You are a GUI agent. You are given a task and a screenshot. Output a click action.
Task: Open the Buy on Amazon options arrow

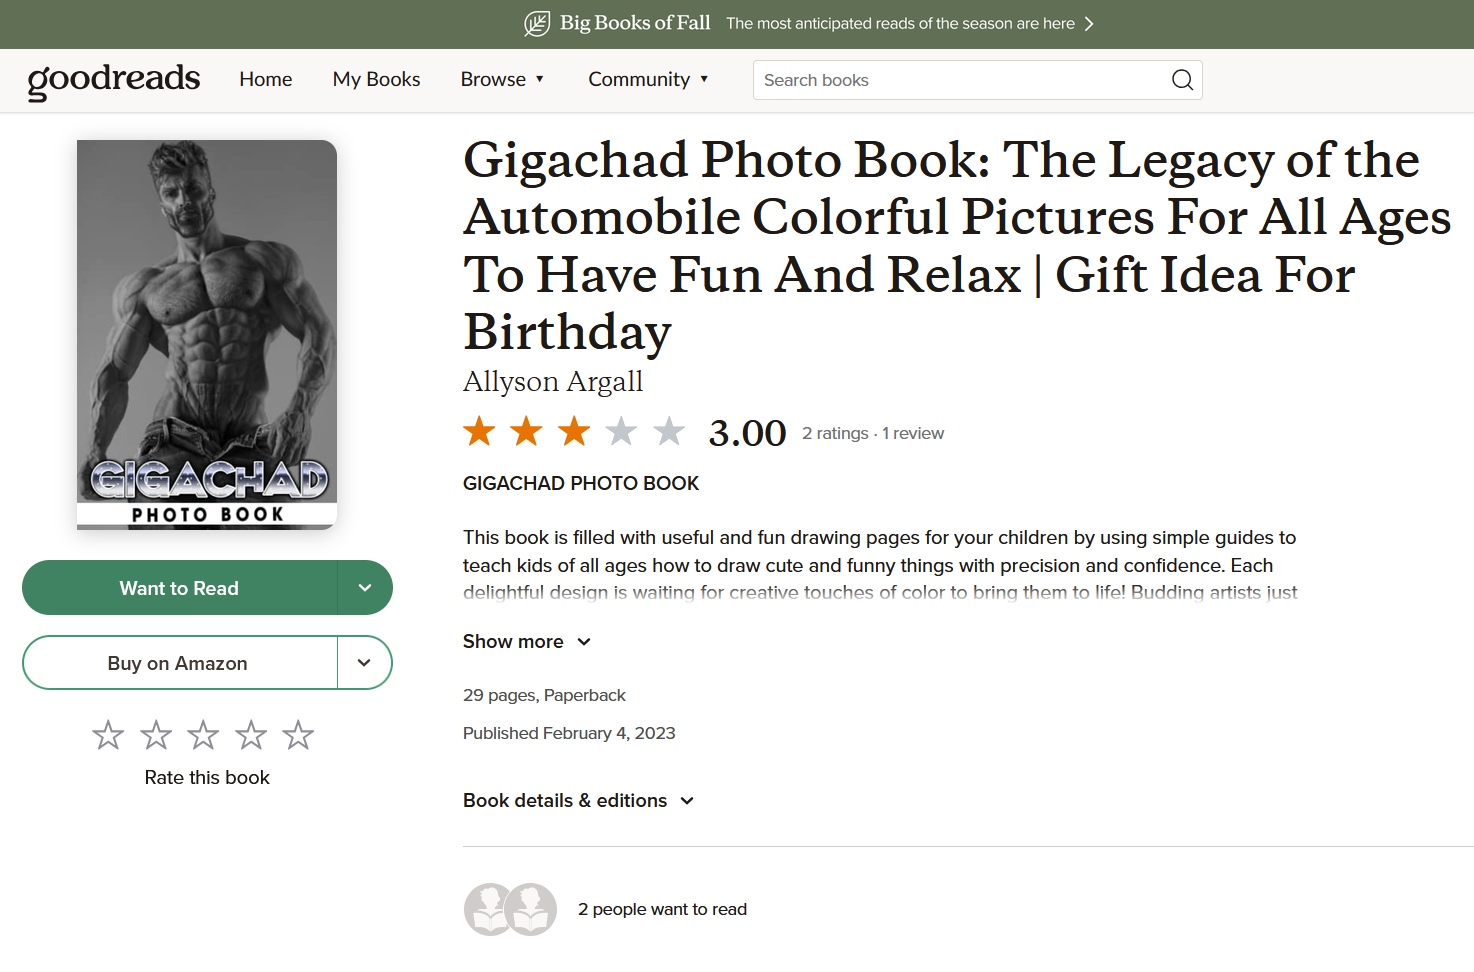(x=365, y=663)
